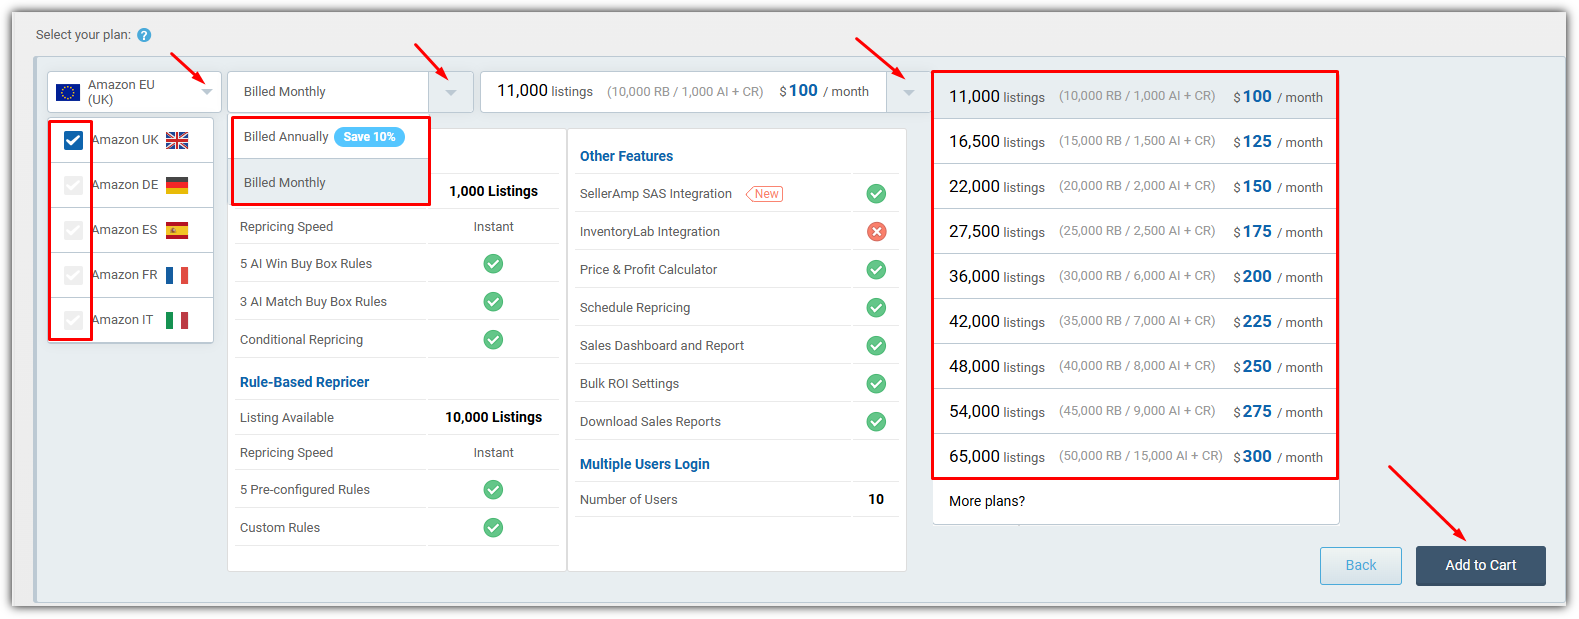Click the Sales Dashboard and Report label
This screenshot has width=1579, height=619.
662,346
